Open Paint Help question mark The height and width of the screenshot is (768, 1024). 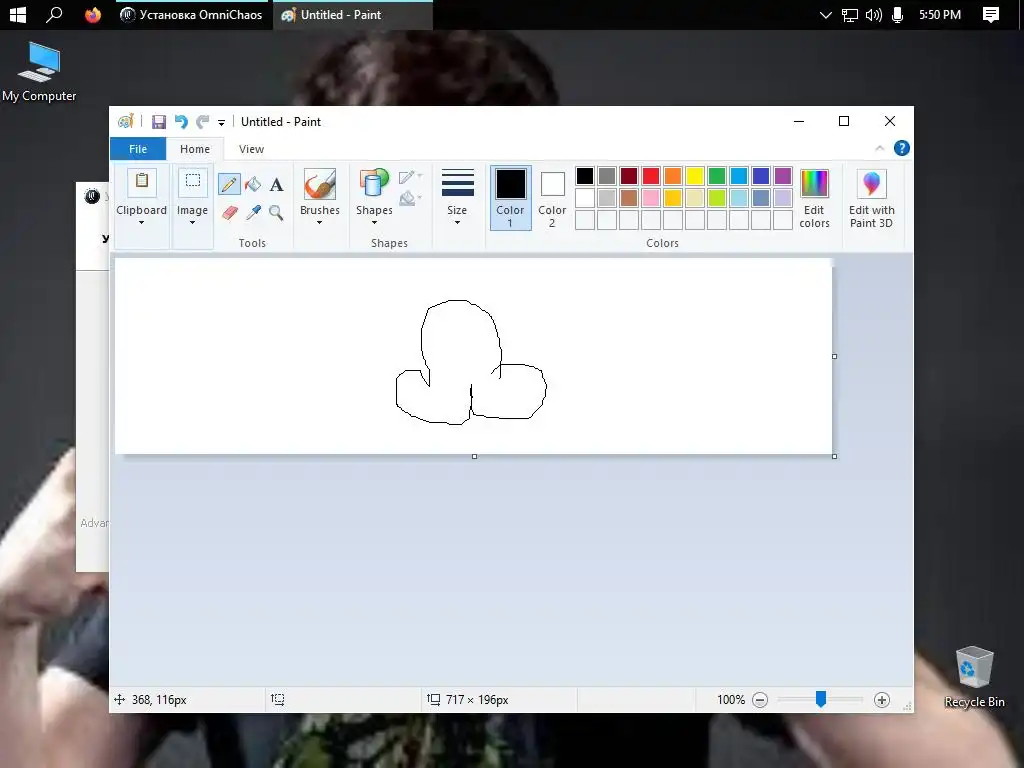(x=902, y=148)
